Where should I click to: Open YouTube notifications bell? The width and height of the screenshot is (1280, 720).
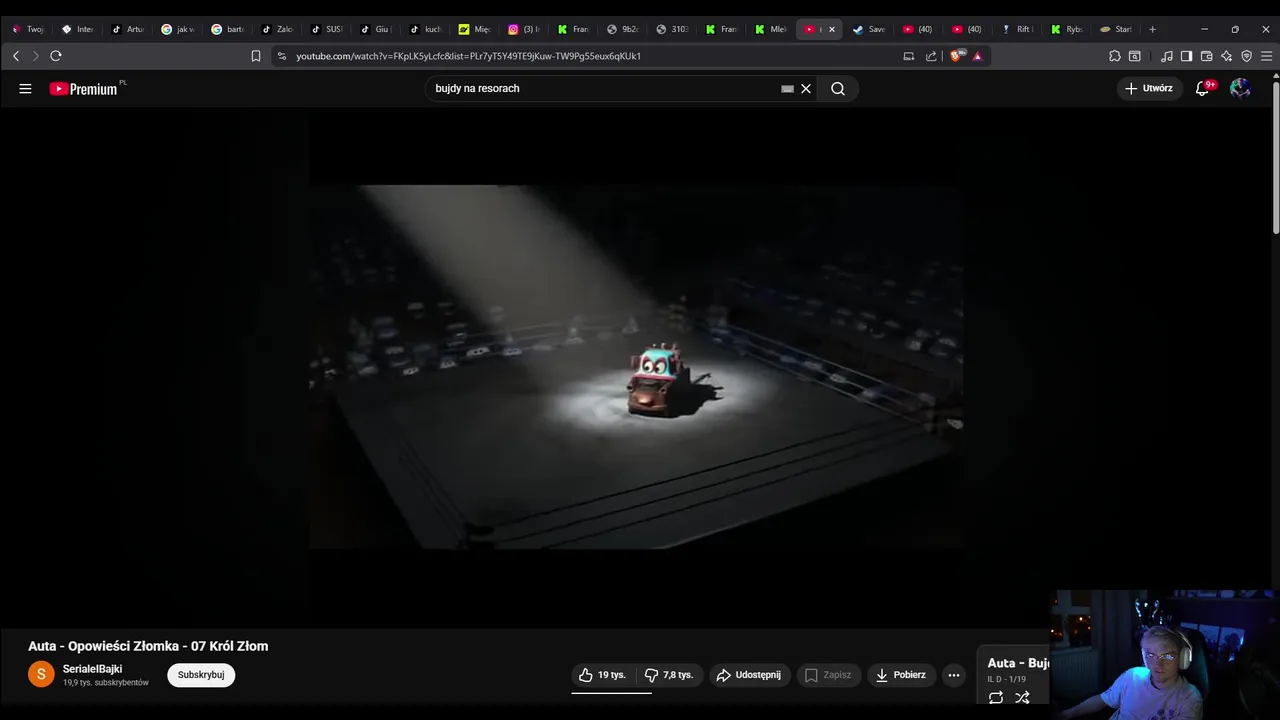click(1203, 88)
